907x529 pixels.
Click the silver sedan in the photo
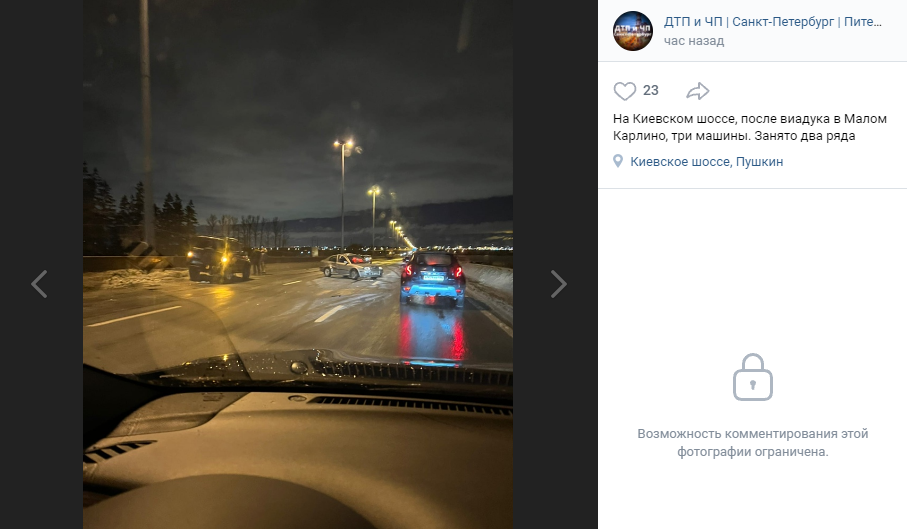tap(351, 267)
